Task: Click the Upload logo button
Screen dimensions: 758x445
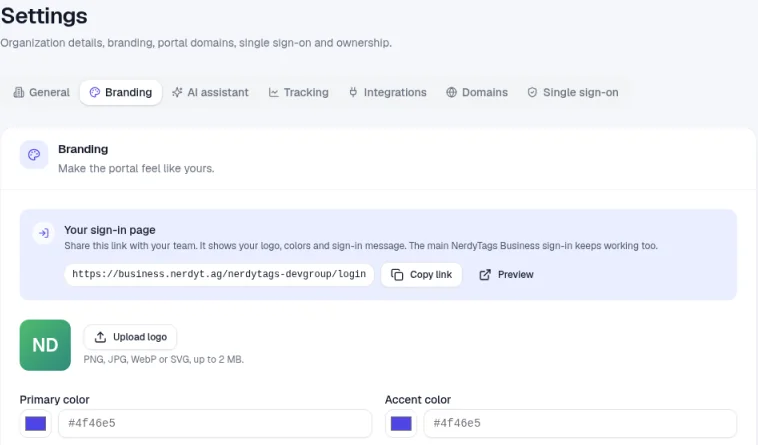Action: (130, 337)
